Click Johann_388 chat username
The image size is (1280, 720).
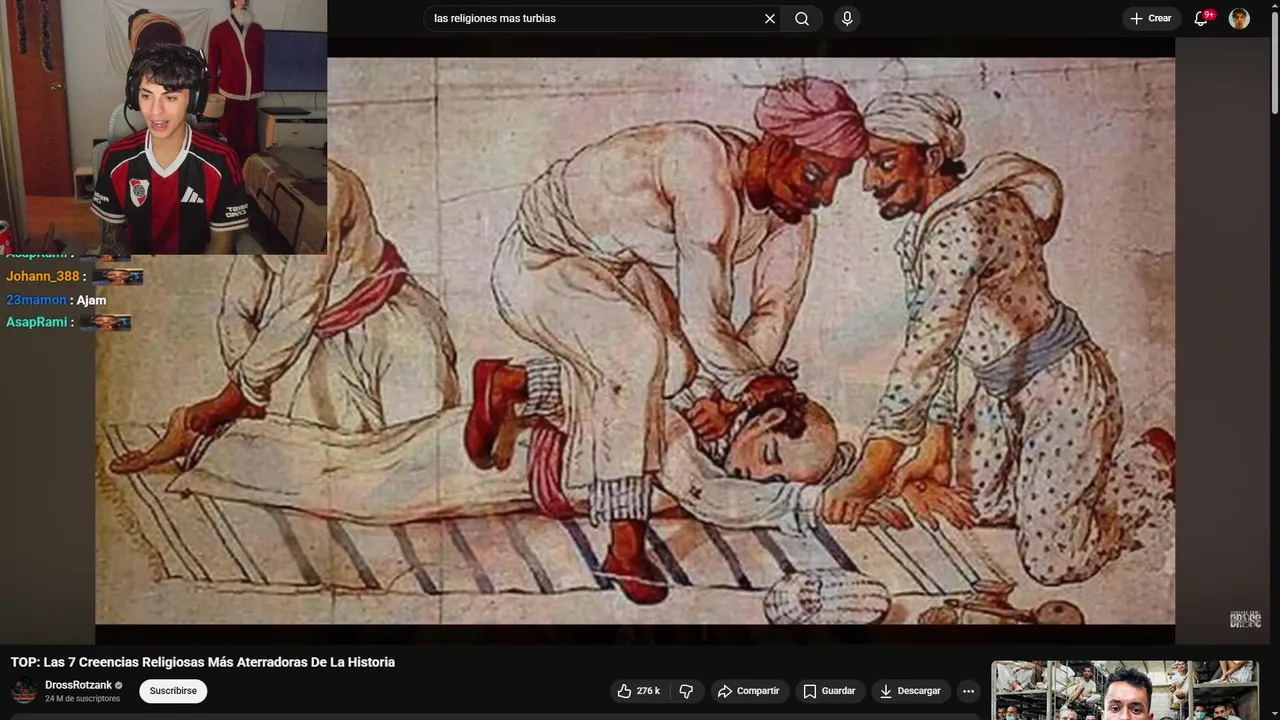(x=42, y=277)
